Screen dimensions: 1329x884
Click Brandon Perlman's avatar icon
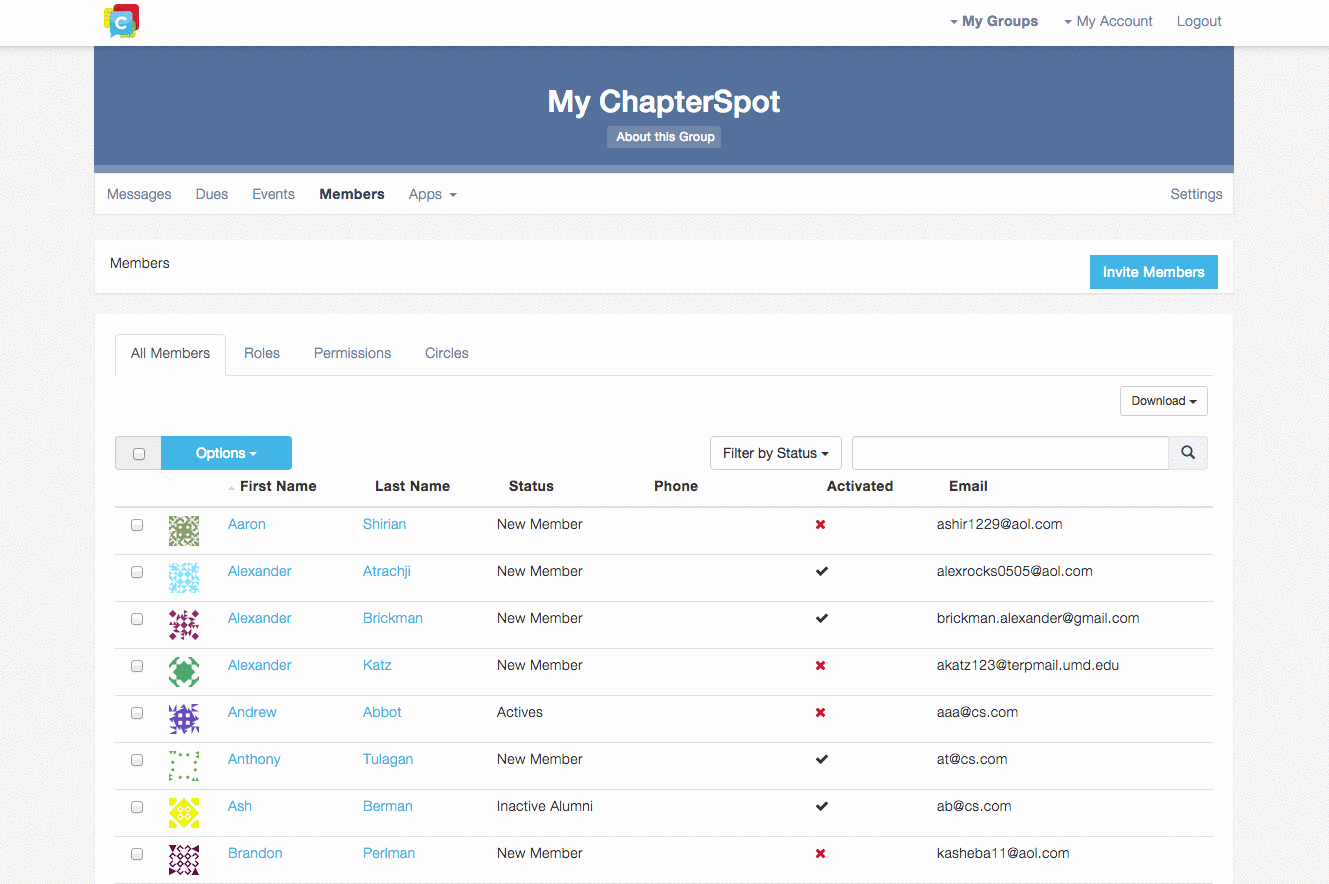click(x=184, y=860)
